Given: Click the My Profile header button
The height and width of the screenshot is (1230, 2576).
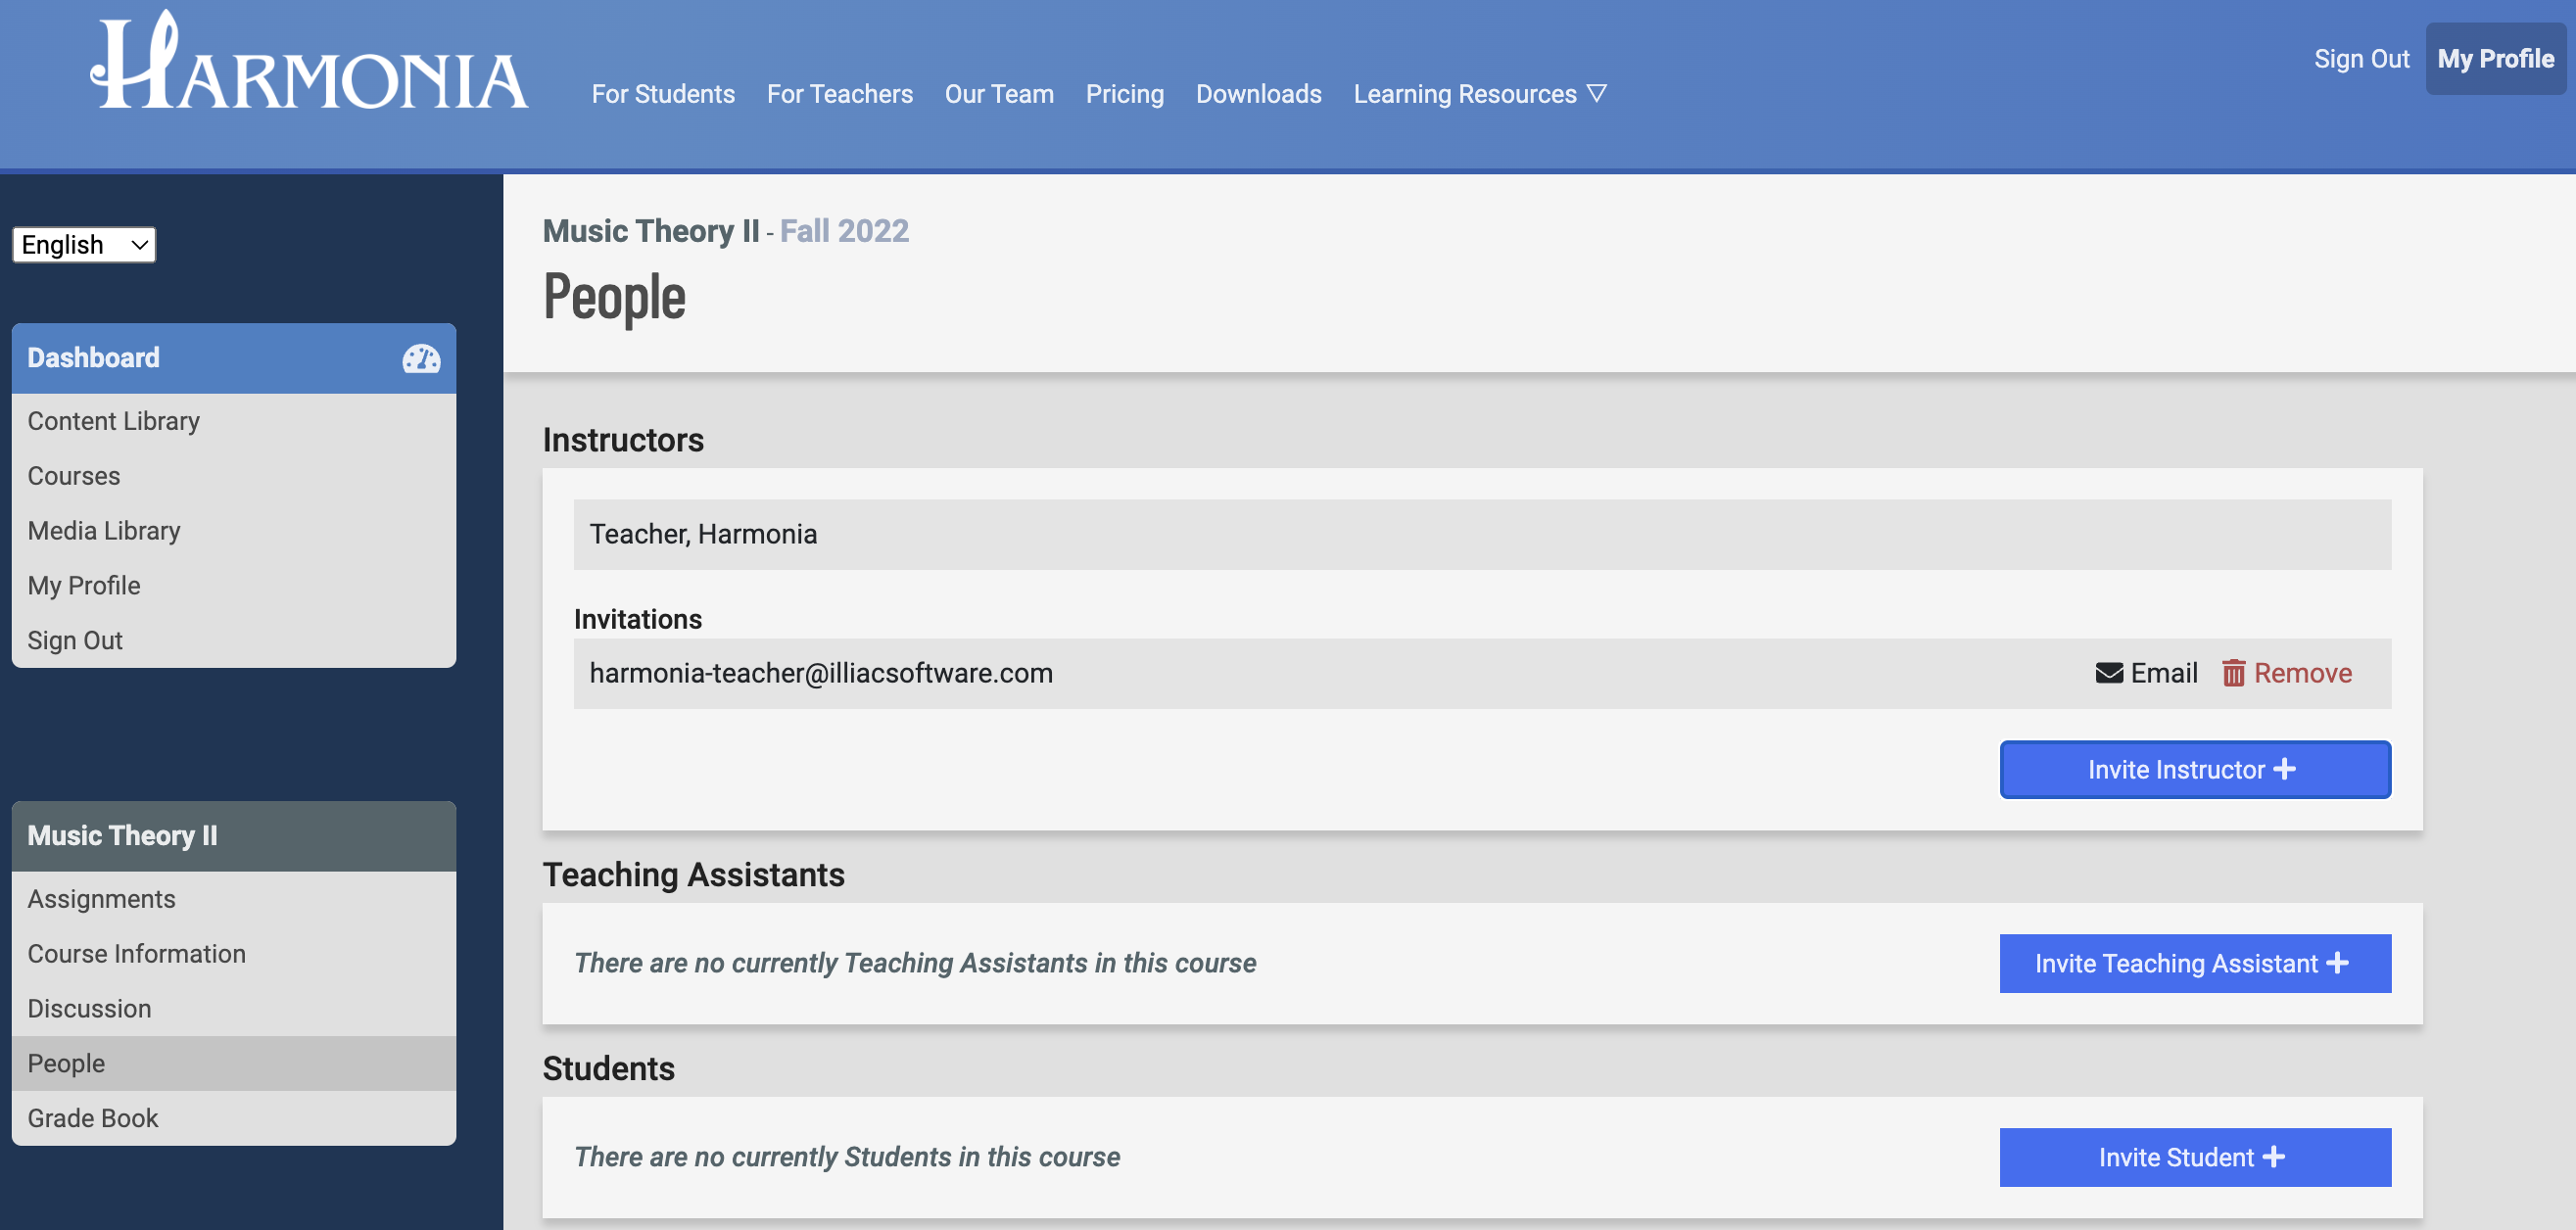Looking at the screenshot, I should point(2495,59).
